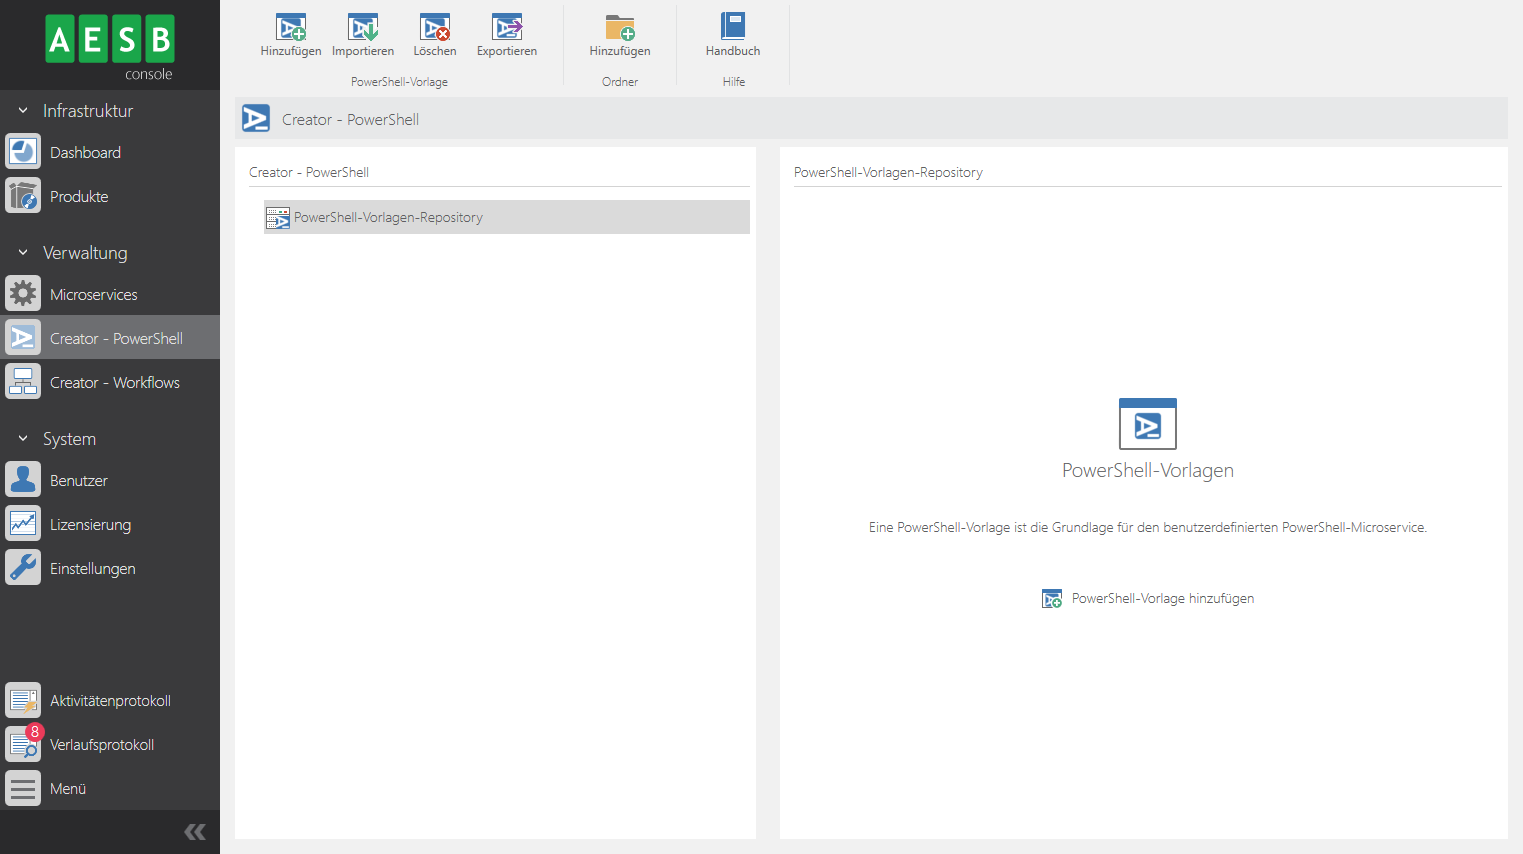Screen dimensions: 1523x854
Task: Open the Dashboard page
Action: coord(85,153)
